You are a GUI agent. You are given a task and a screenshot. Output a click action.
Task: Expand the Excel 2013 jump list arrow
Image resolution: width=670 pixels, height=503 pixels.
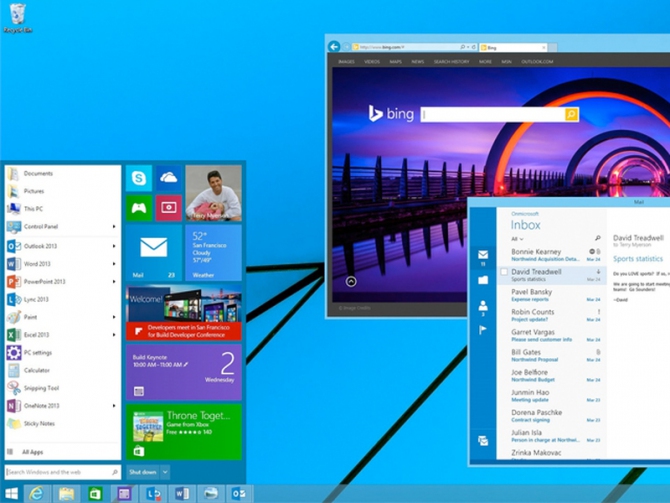tap(114, 335)
